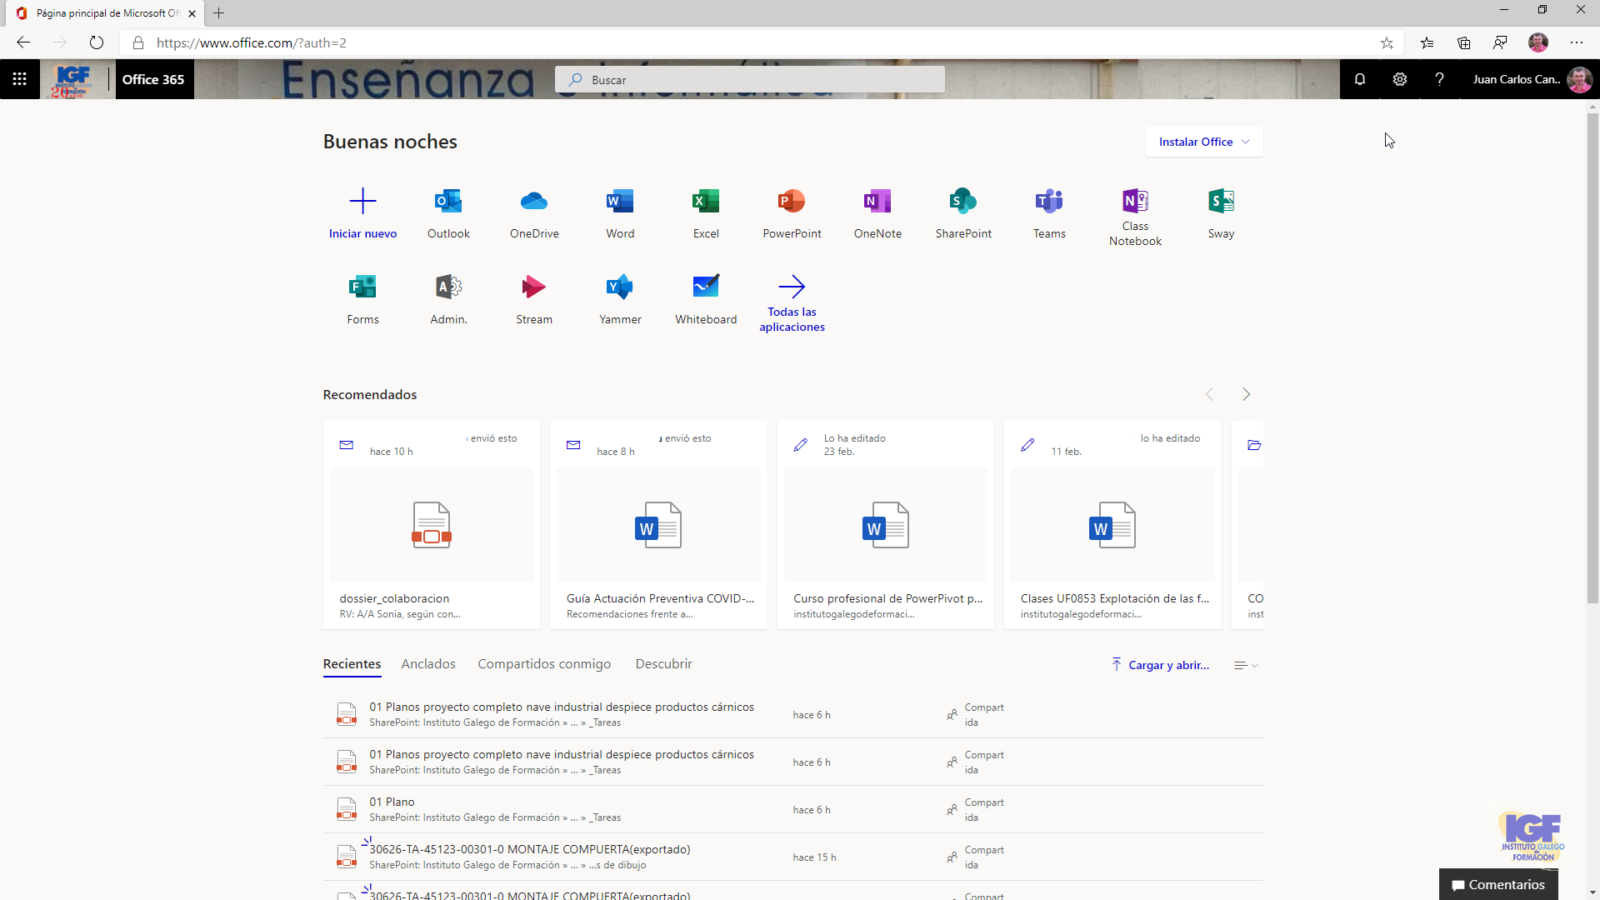Select the Compartidos conmigo tab

(x=544, y=664)
